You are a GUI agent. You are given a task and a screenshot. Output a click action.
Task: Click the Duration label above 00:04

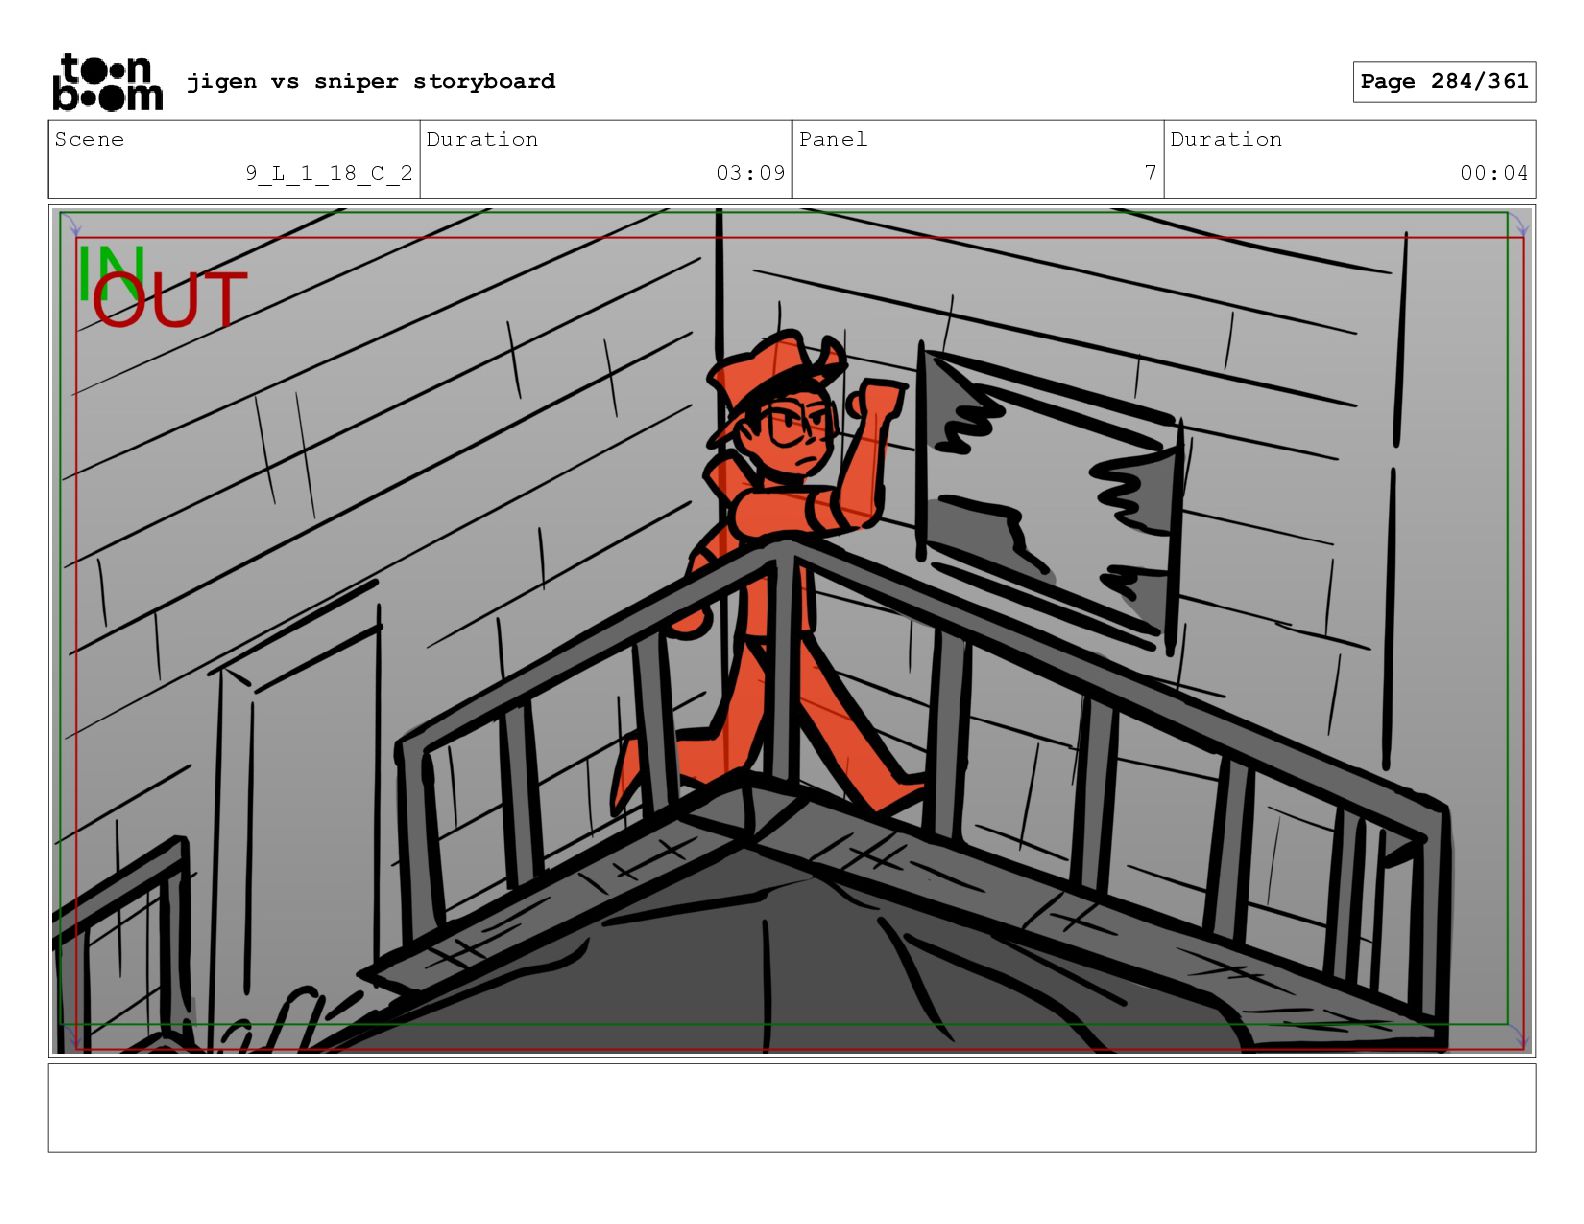tap(1226, 139)
